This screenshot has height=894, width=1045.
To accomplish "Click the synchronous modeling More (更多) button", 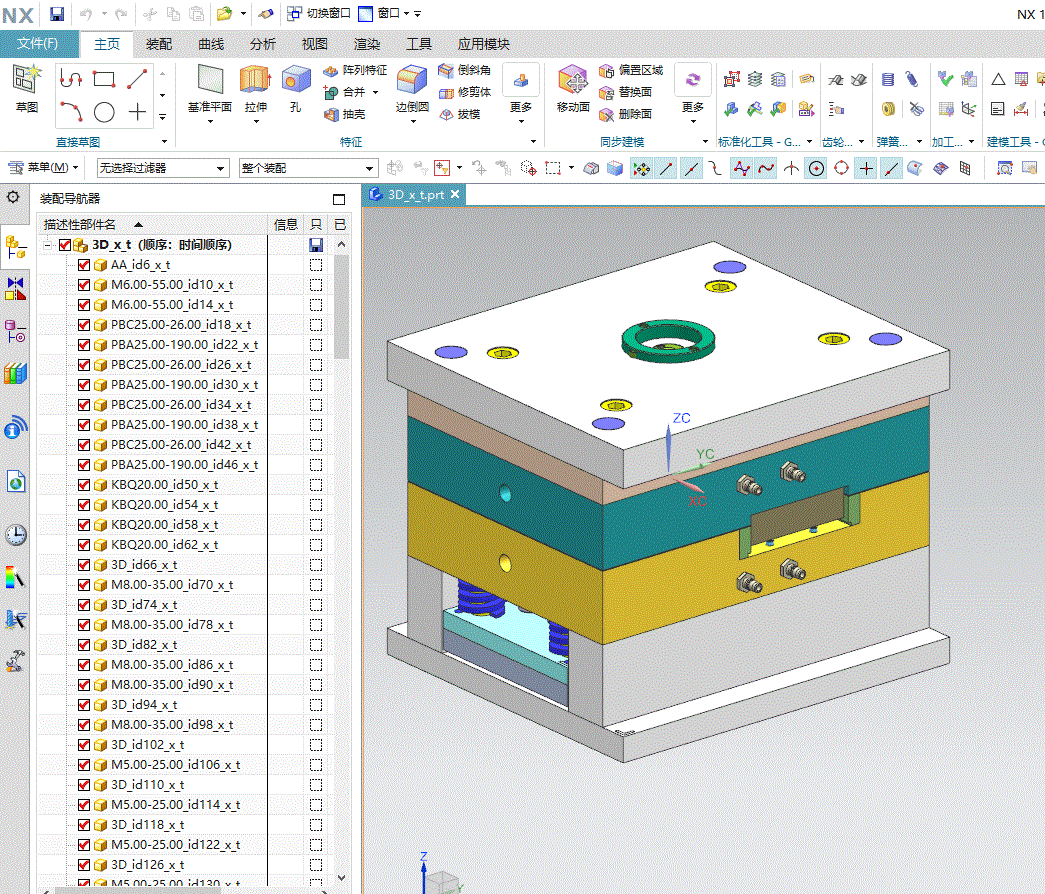I will [692, 93].
